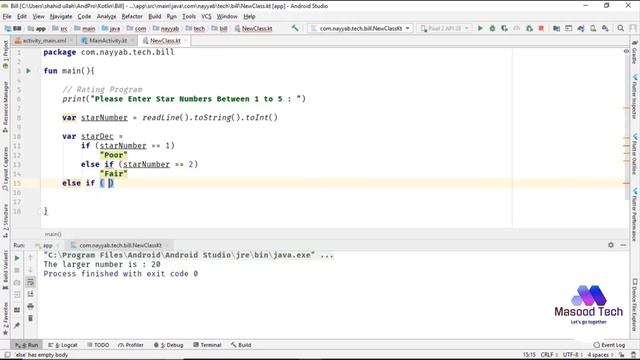
Task: Open the run configuration dropdown NewClassKt
Action: [360, 28]
